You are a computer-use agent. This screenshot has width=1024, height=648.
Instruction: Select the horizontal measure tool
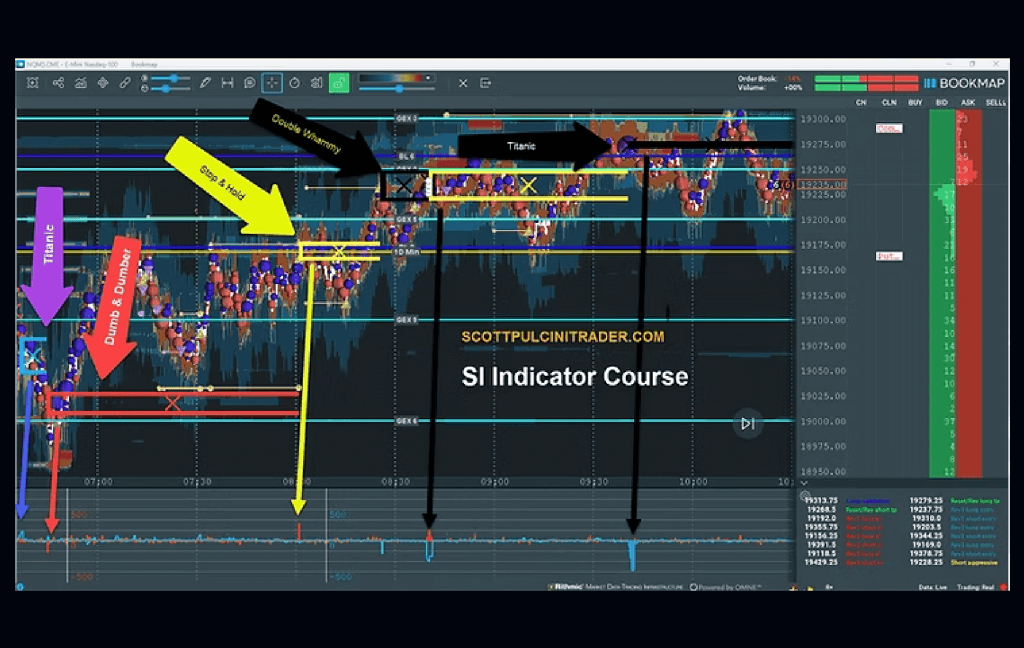[227, 83]
